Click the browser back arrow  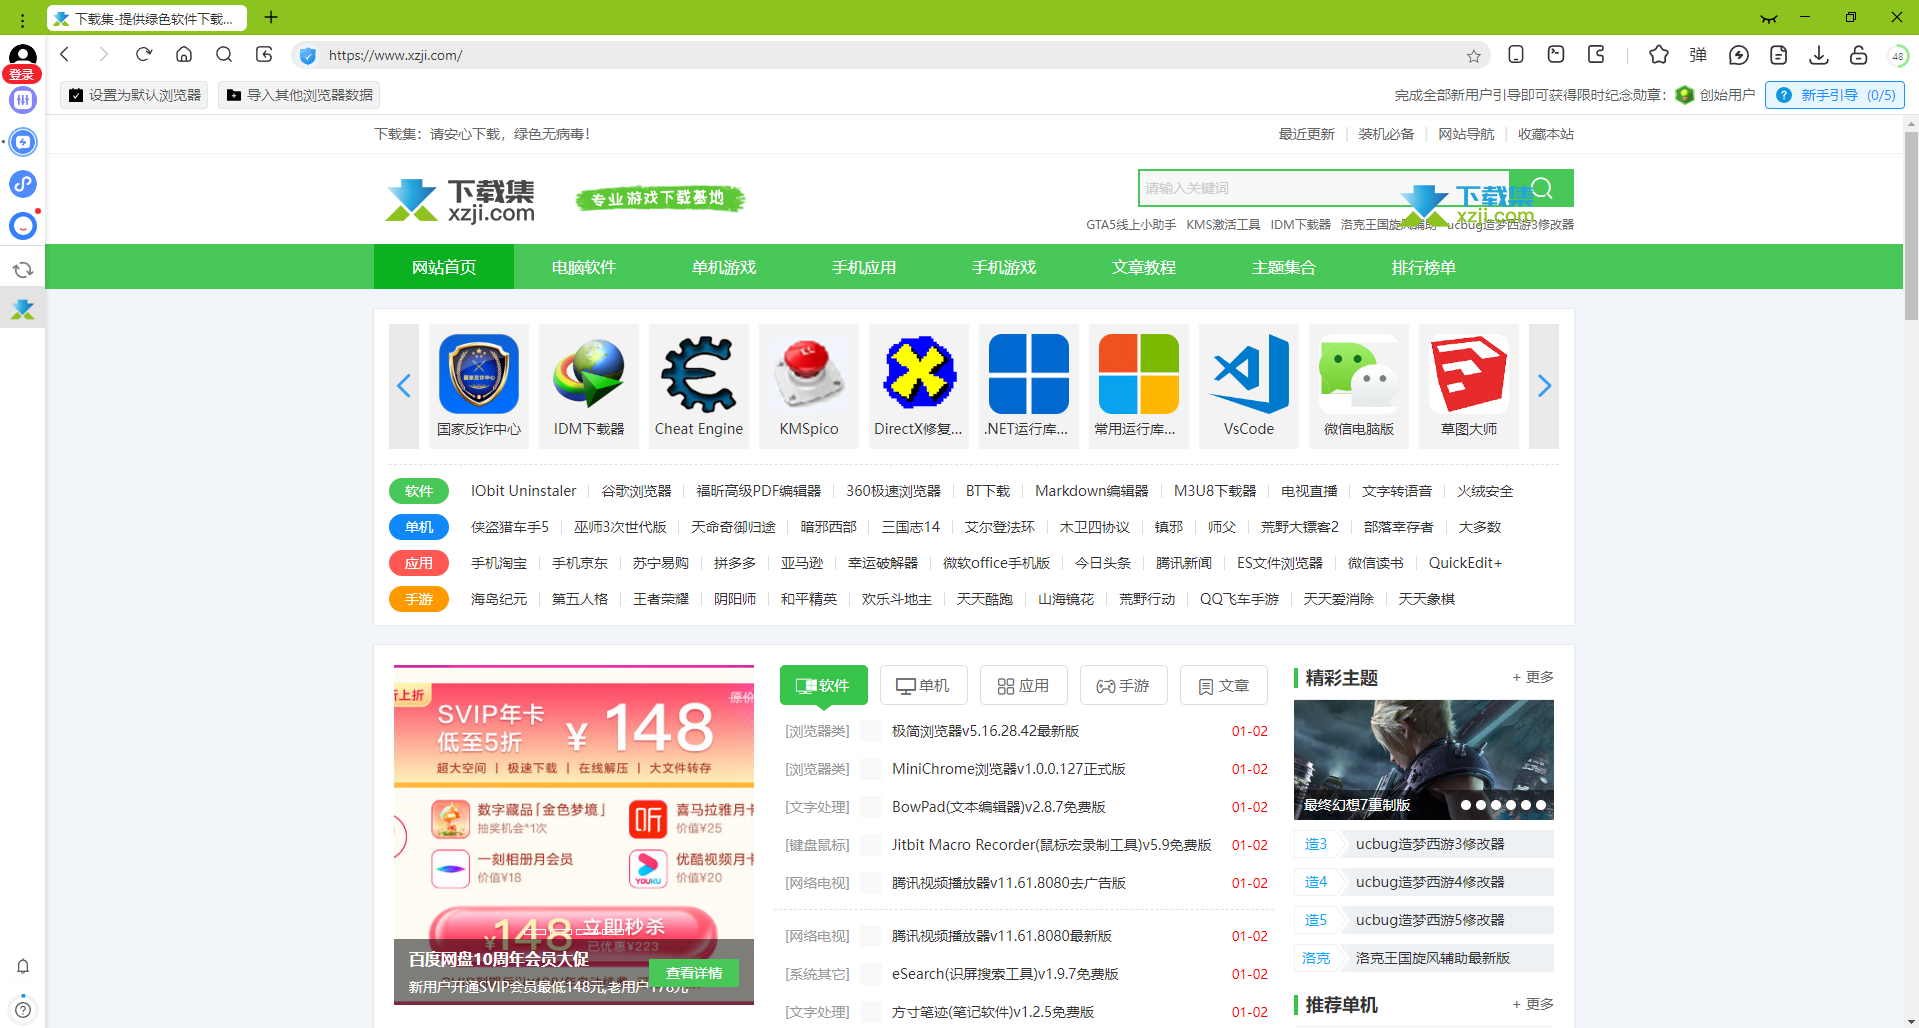[65, 55]
